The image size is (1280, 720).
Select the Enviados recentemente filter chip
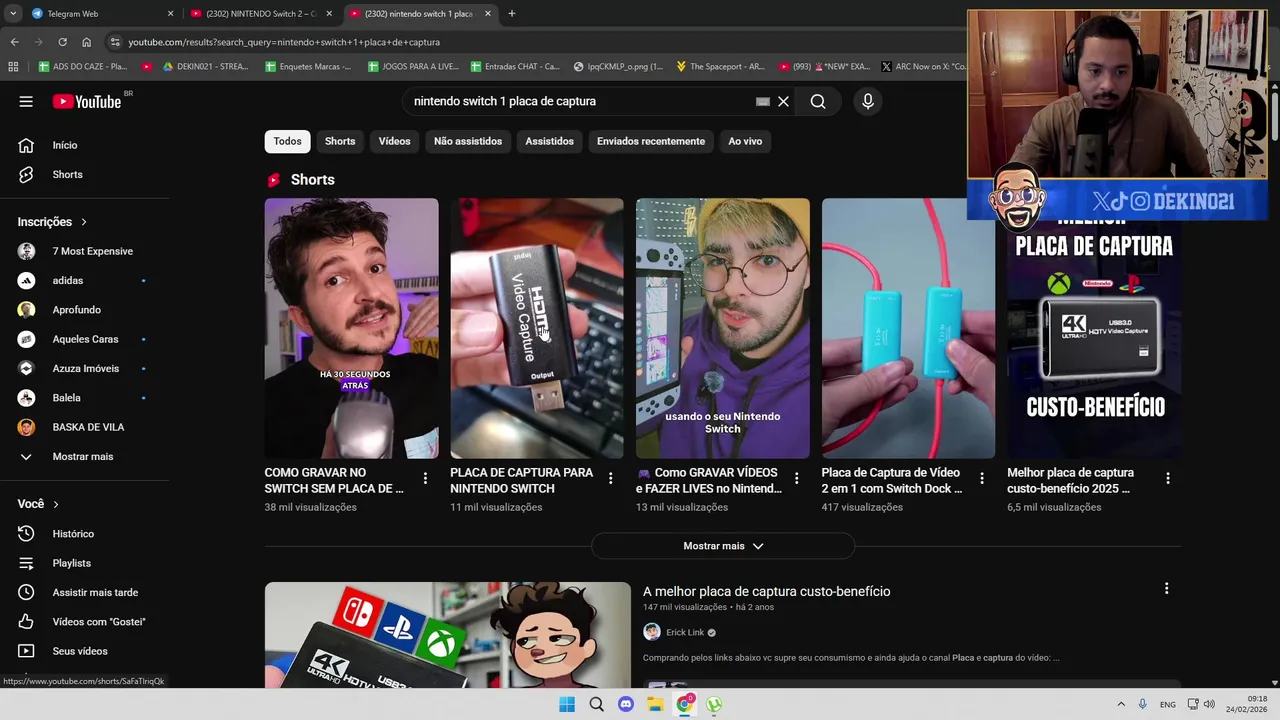point(651,141)
